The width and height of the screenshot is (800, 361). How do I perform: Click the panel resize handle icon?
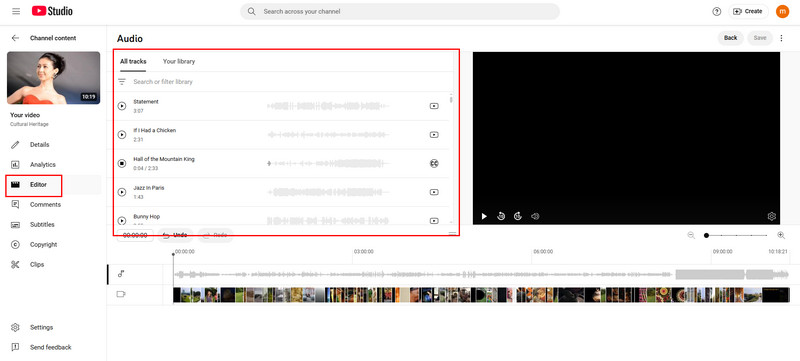pyautogui.click(x=452, y=234)
